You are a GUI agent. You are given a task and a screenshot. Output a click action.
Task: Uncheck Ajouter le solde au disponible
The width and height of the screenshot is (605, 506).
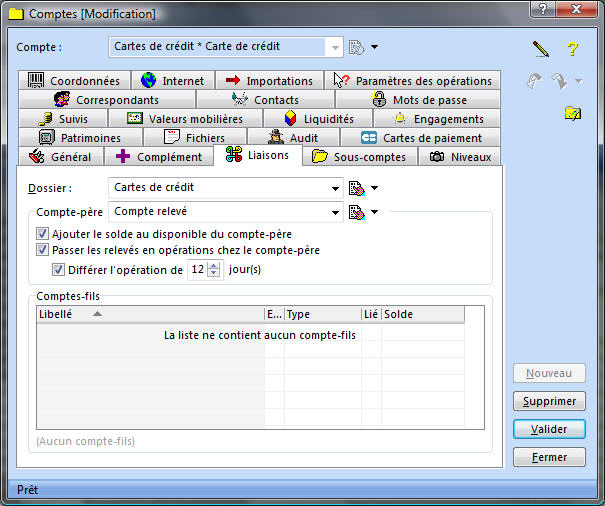pyautogui.click(x=43, y=234)
